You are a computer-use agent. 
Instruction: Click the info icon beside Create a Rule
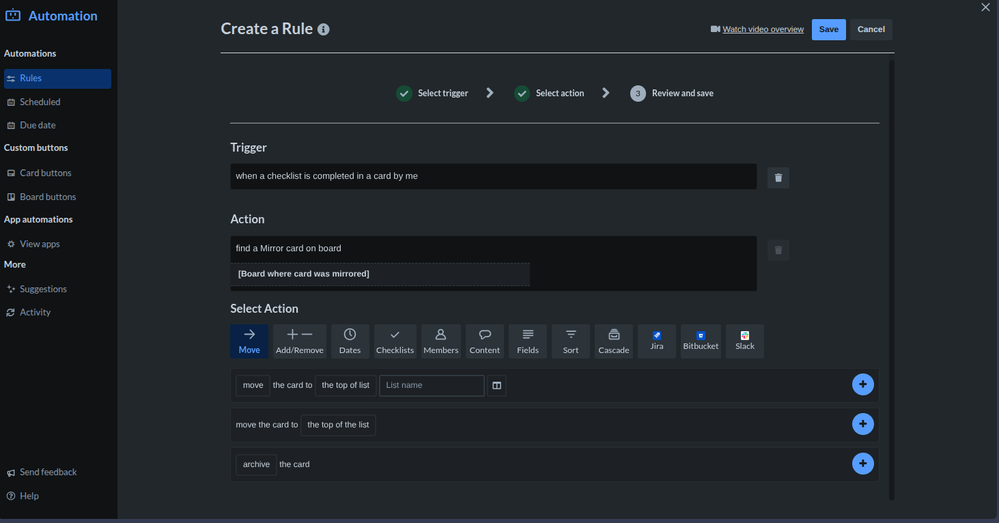pyautogui.click(x=324, y=29)
